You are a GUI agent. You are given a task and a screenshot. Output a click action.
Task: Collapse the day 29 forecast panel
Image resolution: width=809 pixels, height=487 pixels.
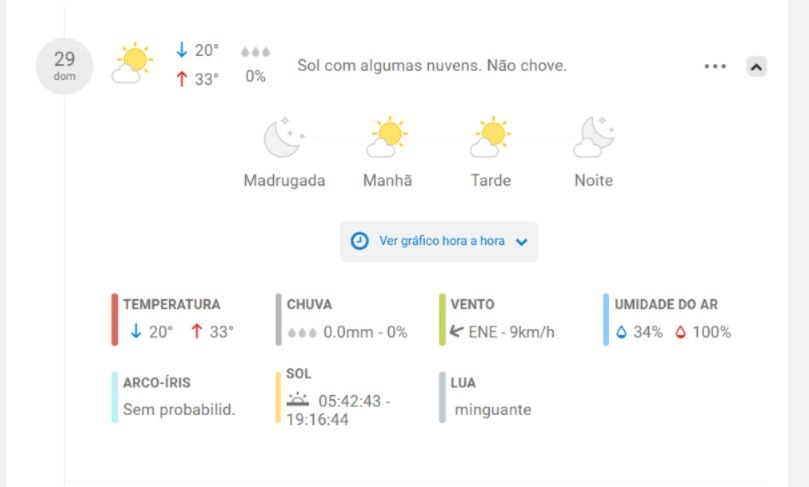coord(756,67)
